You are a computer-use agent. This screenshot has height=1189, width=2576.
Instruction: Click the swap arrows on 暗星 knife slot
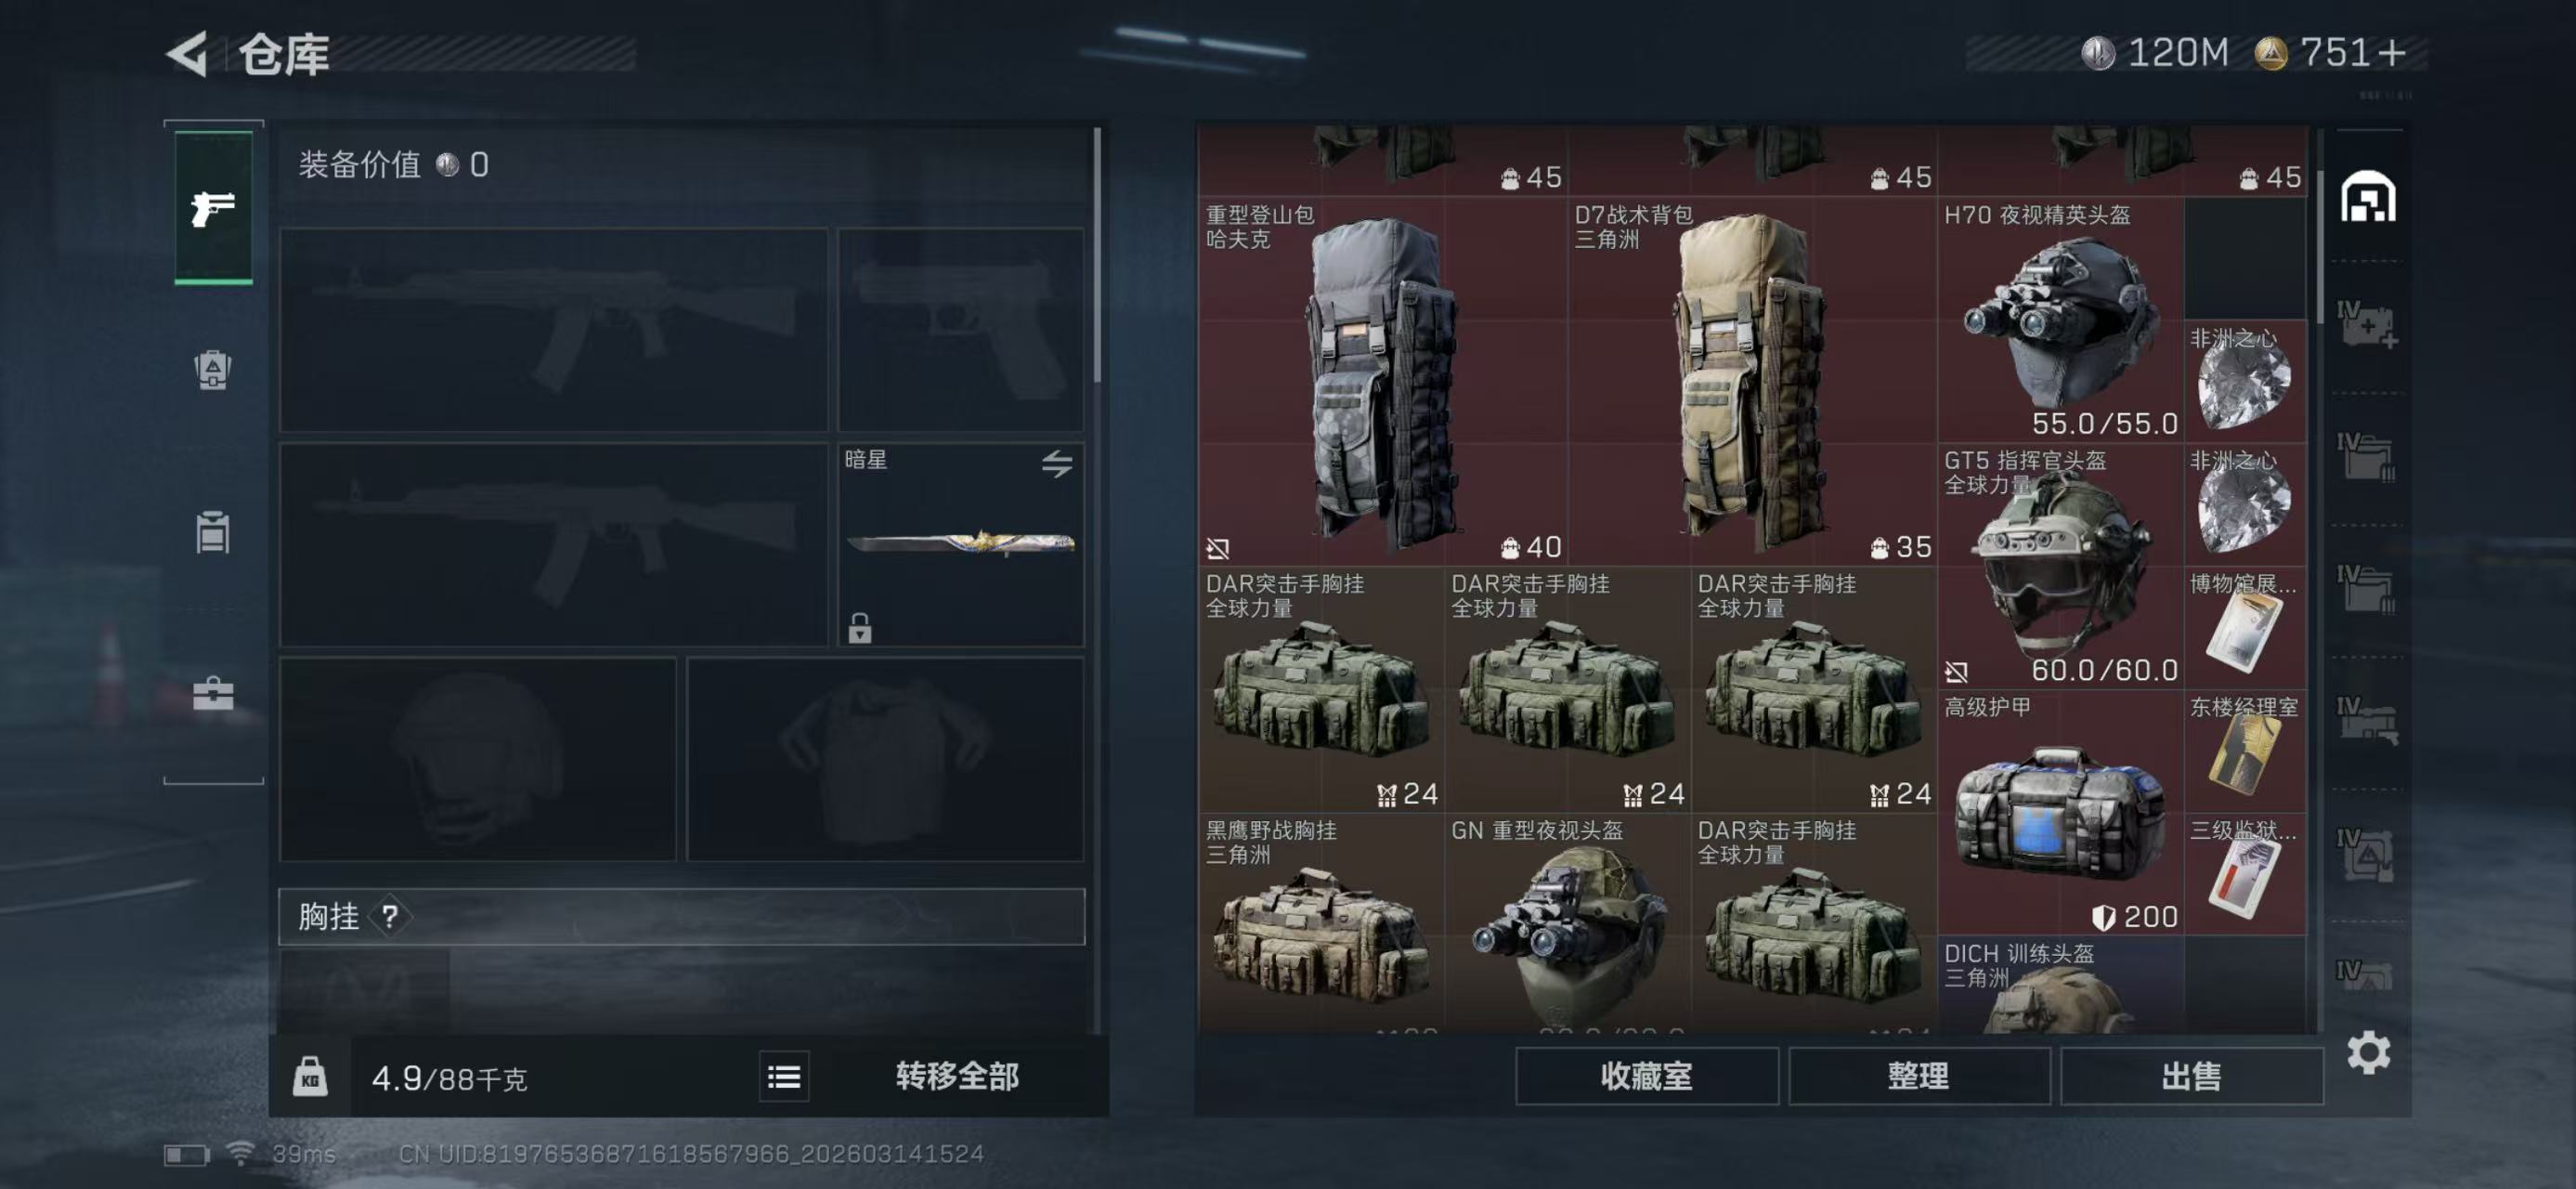[x=1057, y=463]
